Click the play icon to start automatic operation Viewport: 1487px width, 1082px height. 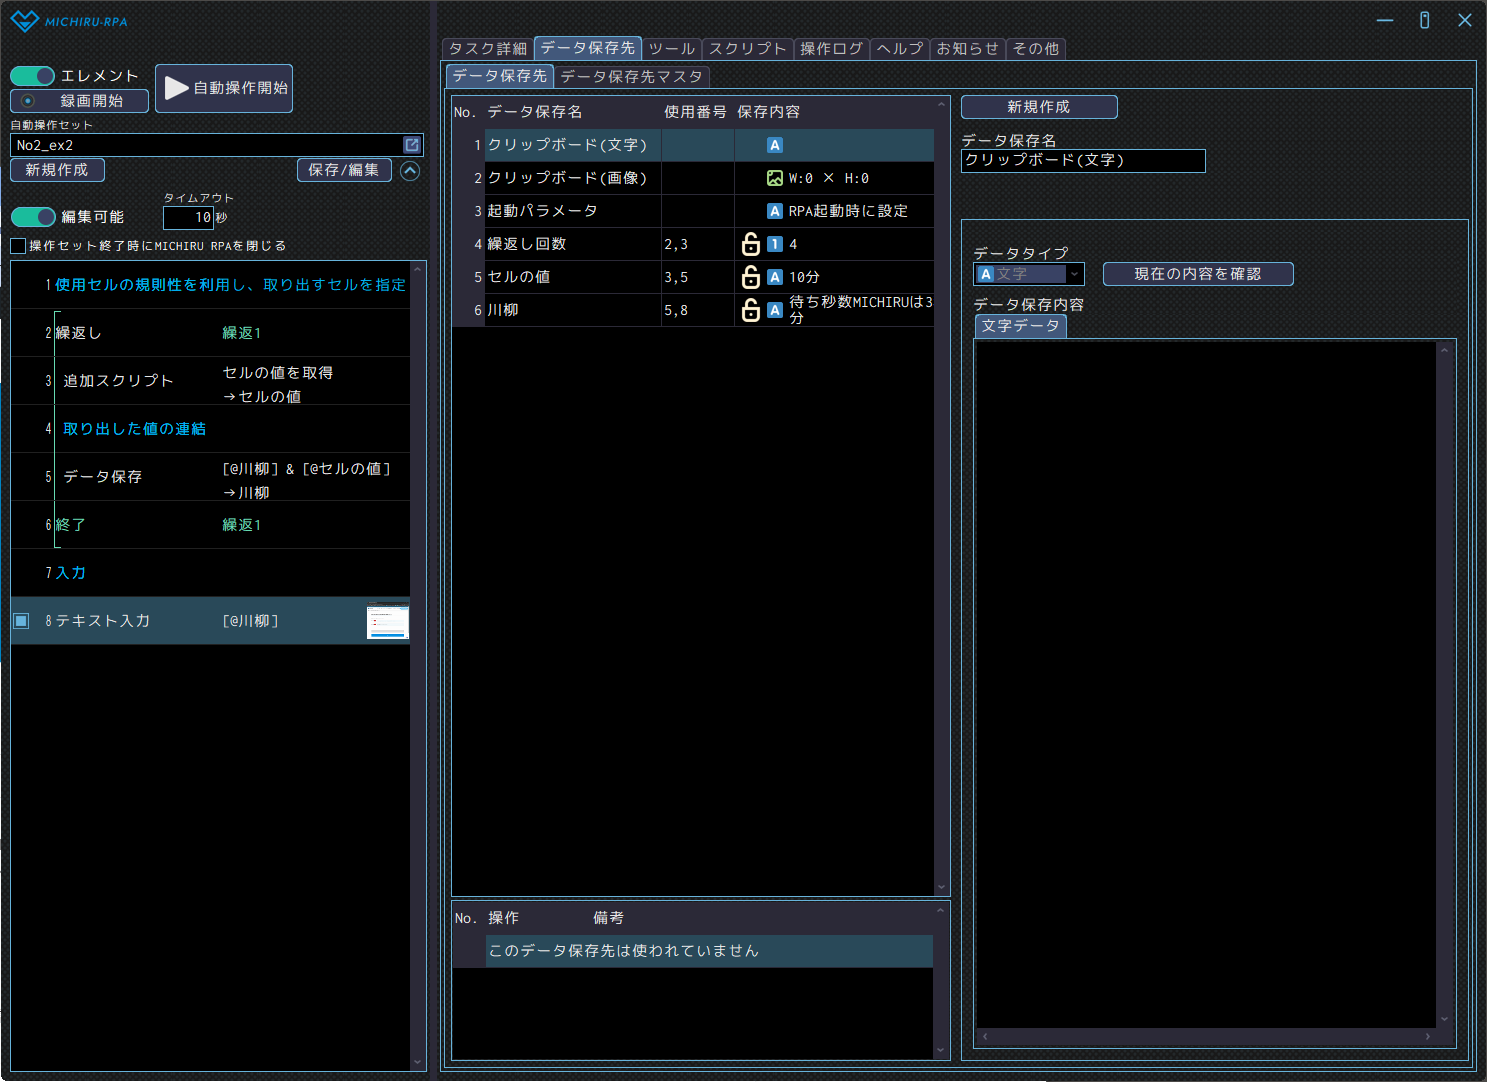pyautogui.click(x=177, y=88)
